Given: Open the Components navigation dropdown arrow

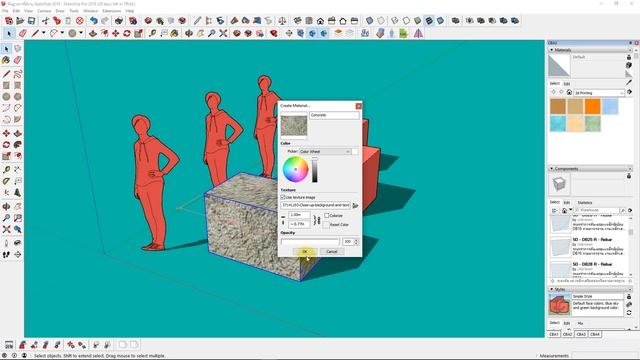Looking at the screenshot, I should point(571,210).
